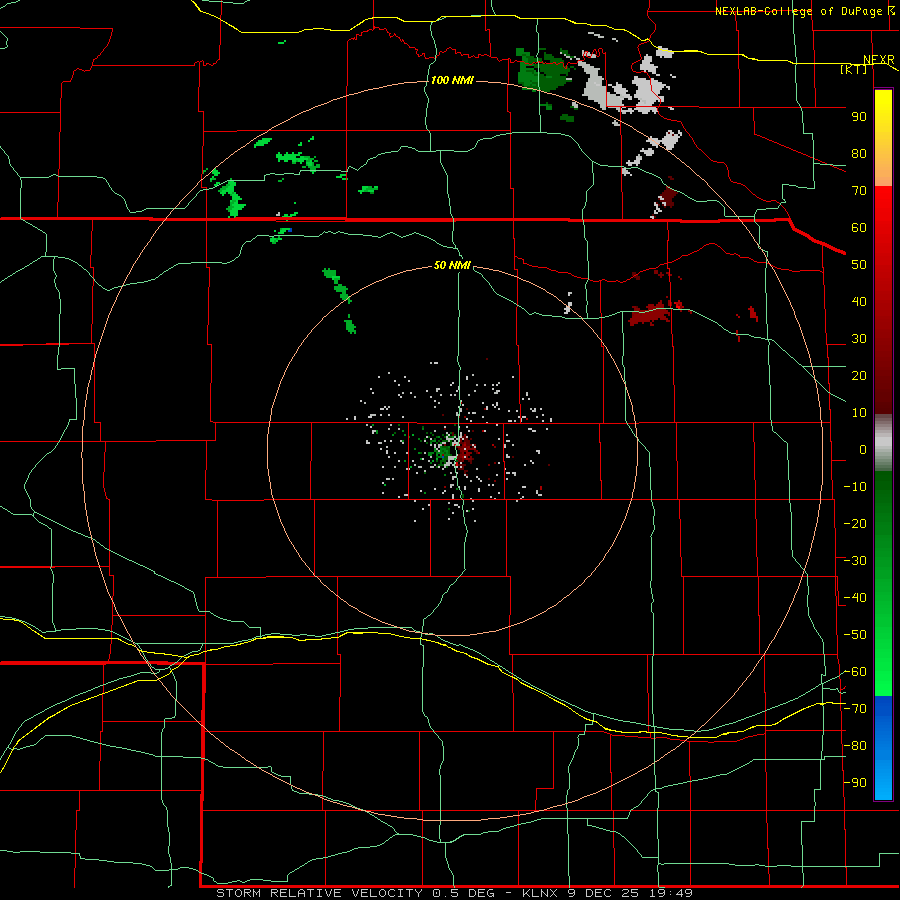Click the -20 value on the velocity scale
The width and height of the screenshot is (900, 900).
click(855, 523)
